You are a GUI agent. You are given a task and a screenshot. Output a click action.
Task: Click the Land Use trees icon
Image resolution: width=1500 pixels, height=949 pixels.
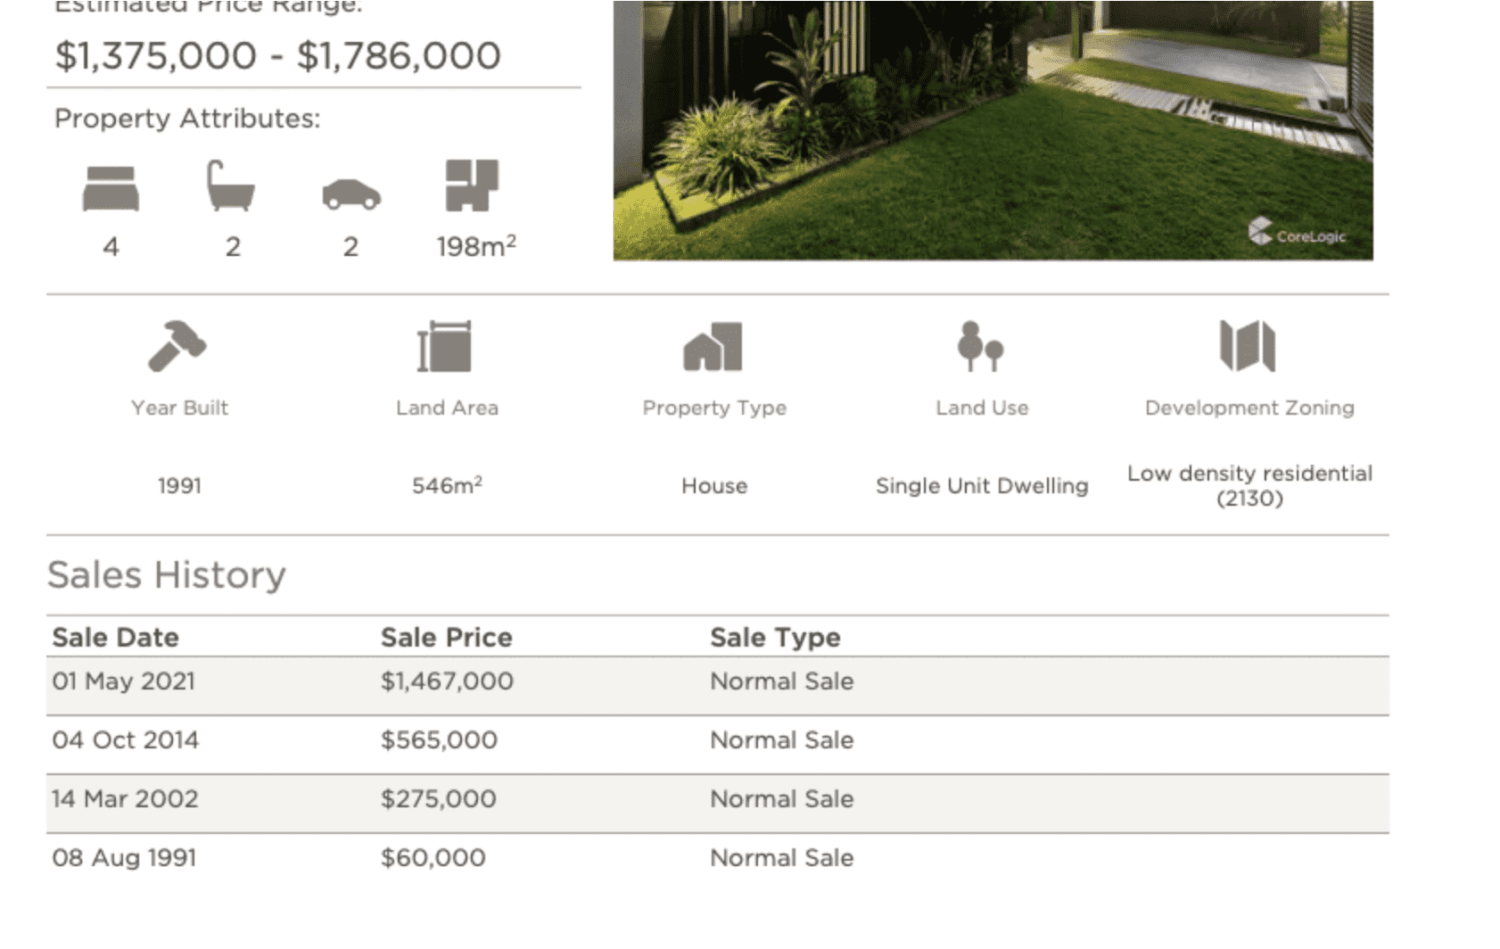980,346
